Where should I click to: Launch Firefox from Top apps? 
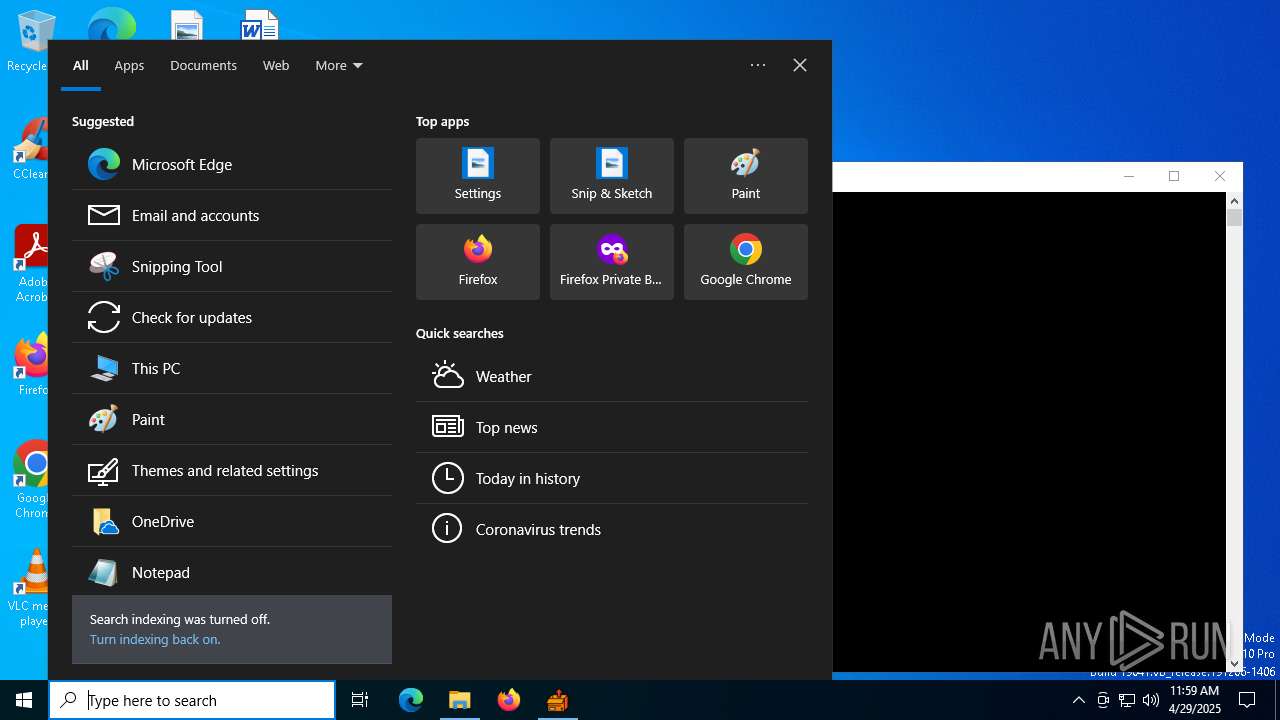click(478, 262)
